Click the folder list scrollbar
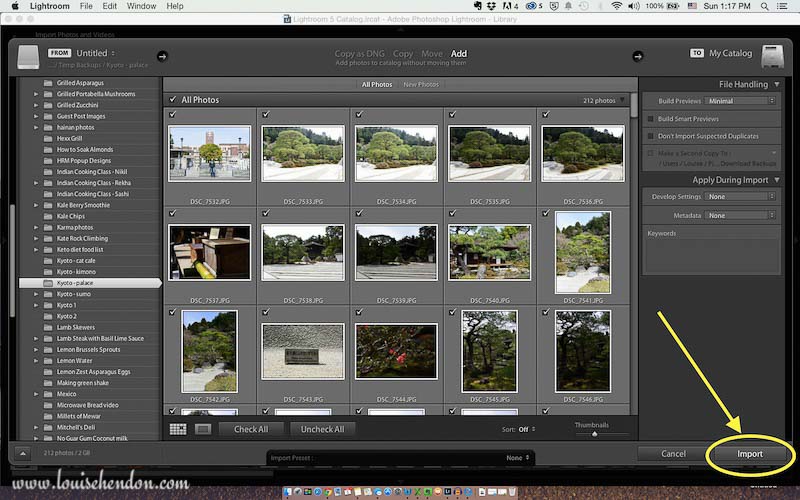 click(x=13, y=260)
